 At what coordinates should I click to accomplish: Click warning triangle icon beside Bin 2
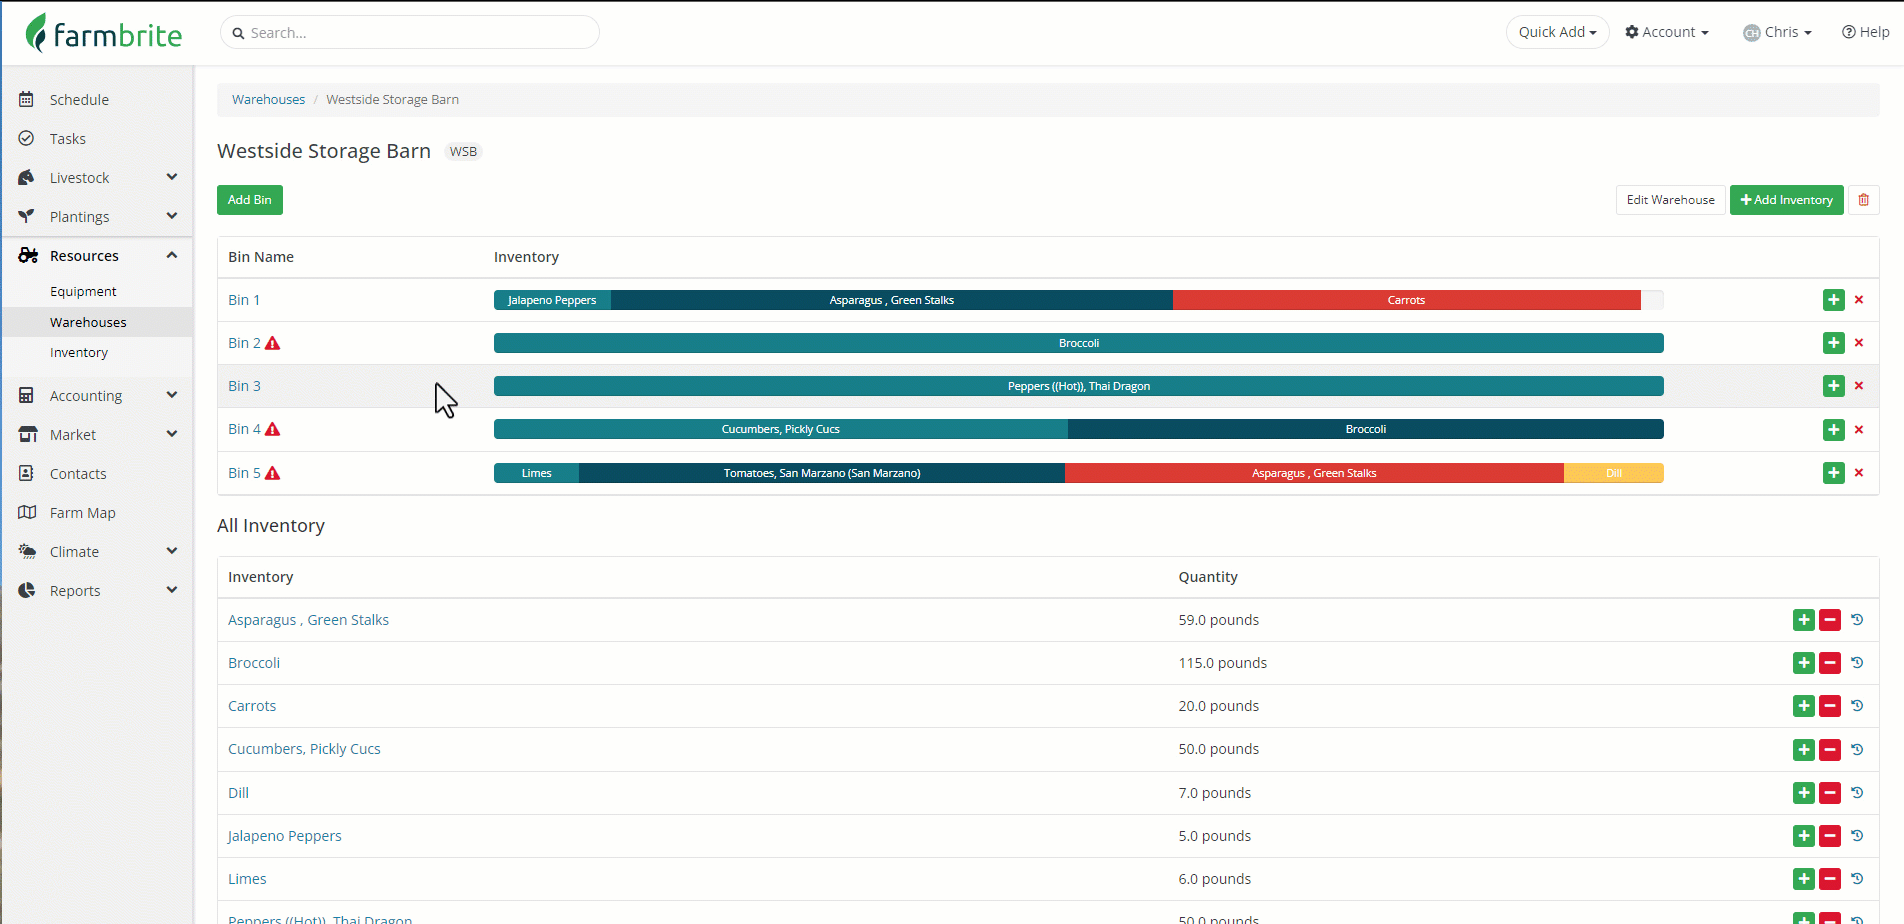pyautogui.click(x=272, y=343)
